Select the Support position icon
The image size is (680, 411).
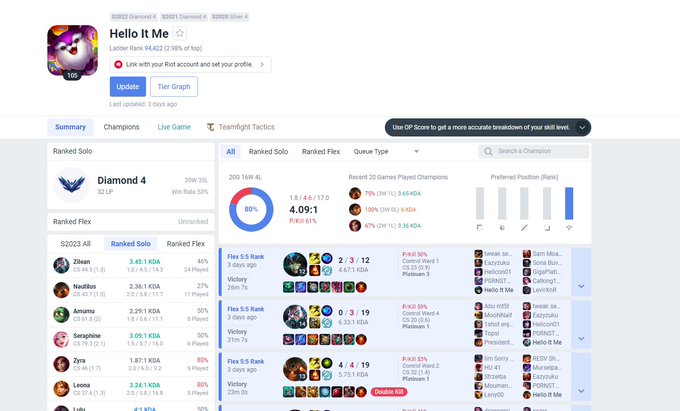click(x=569, y=228)
